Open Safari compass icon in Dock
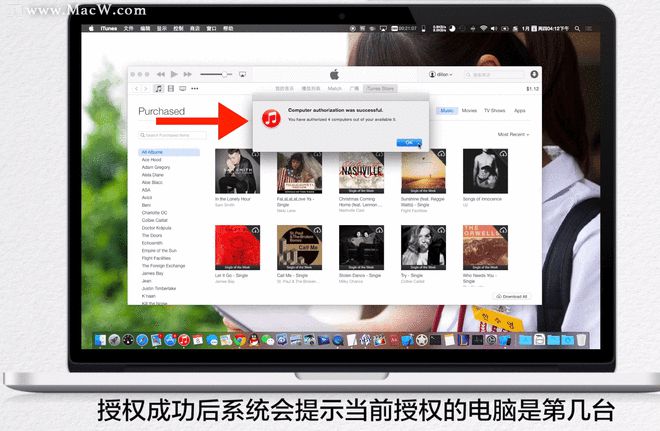This screenshot has height=431, width=660. click(x=142, y=340)
